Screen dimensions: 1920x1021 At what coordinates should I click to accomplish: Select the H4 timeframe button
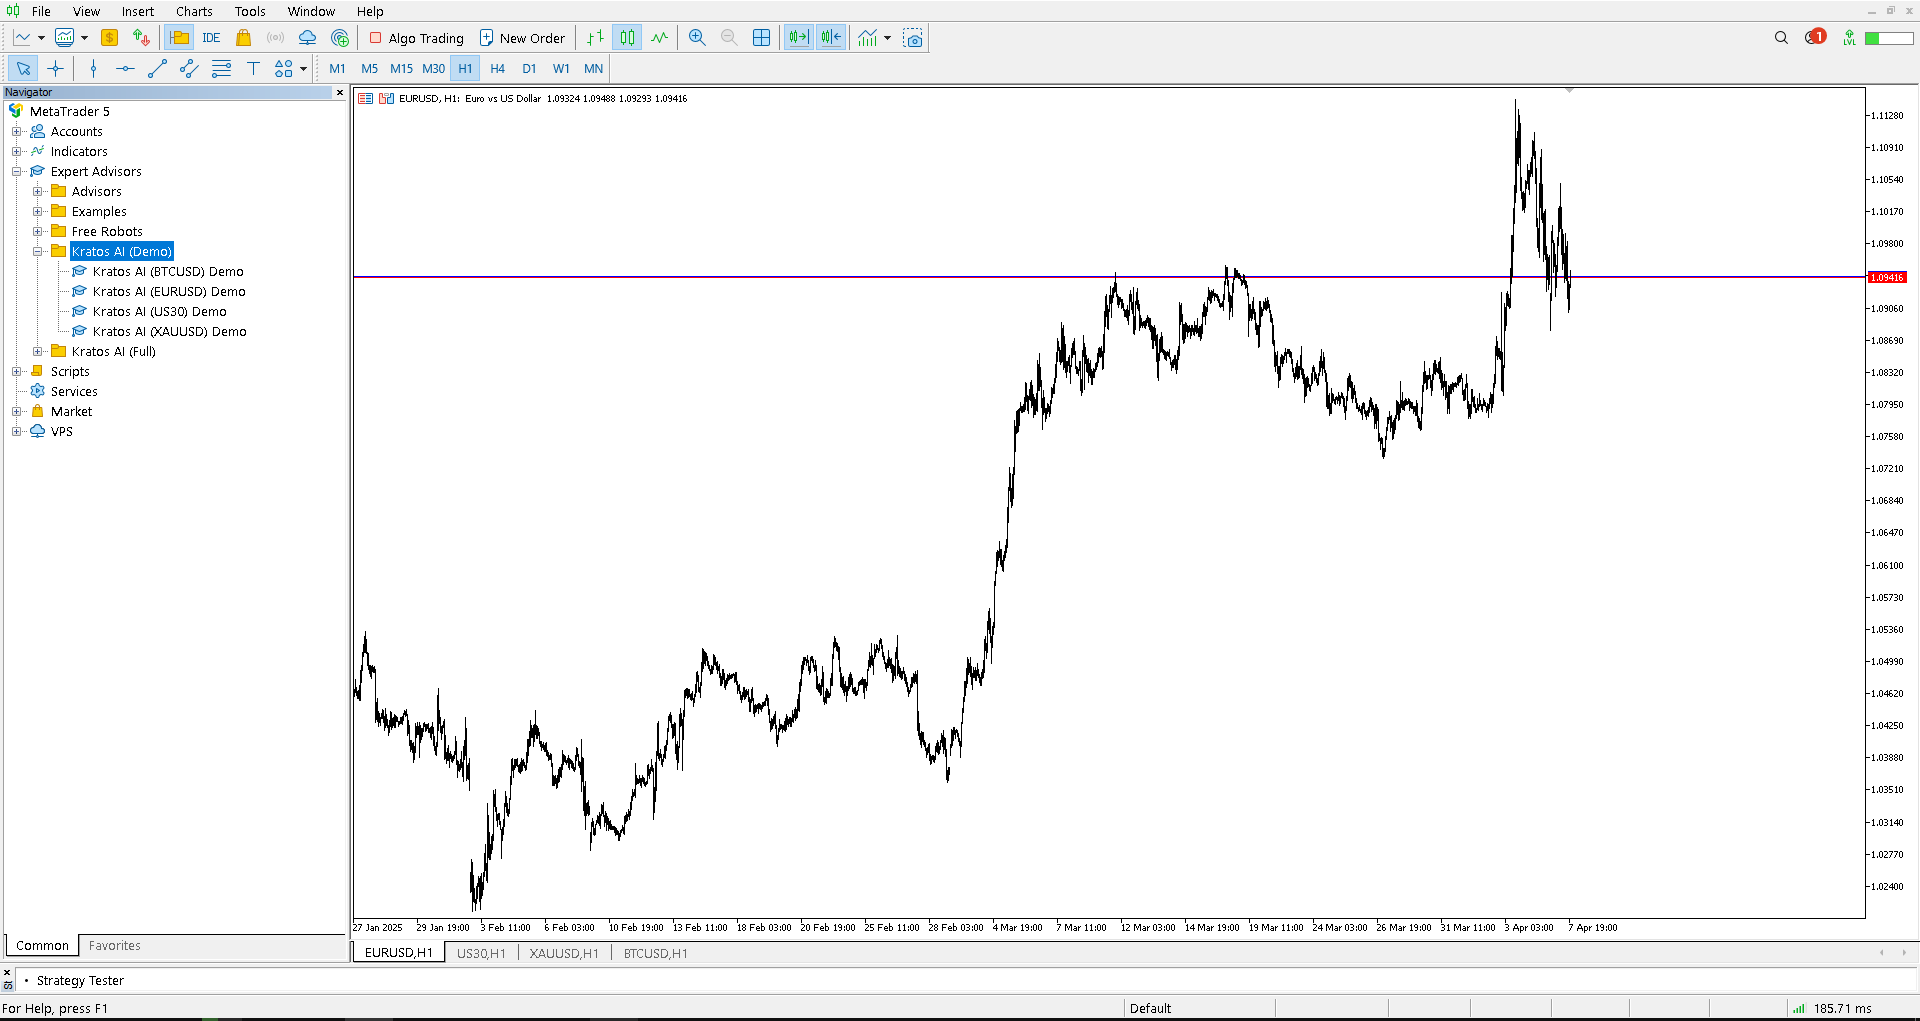pos(497,69)
